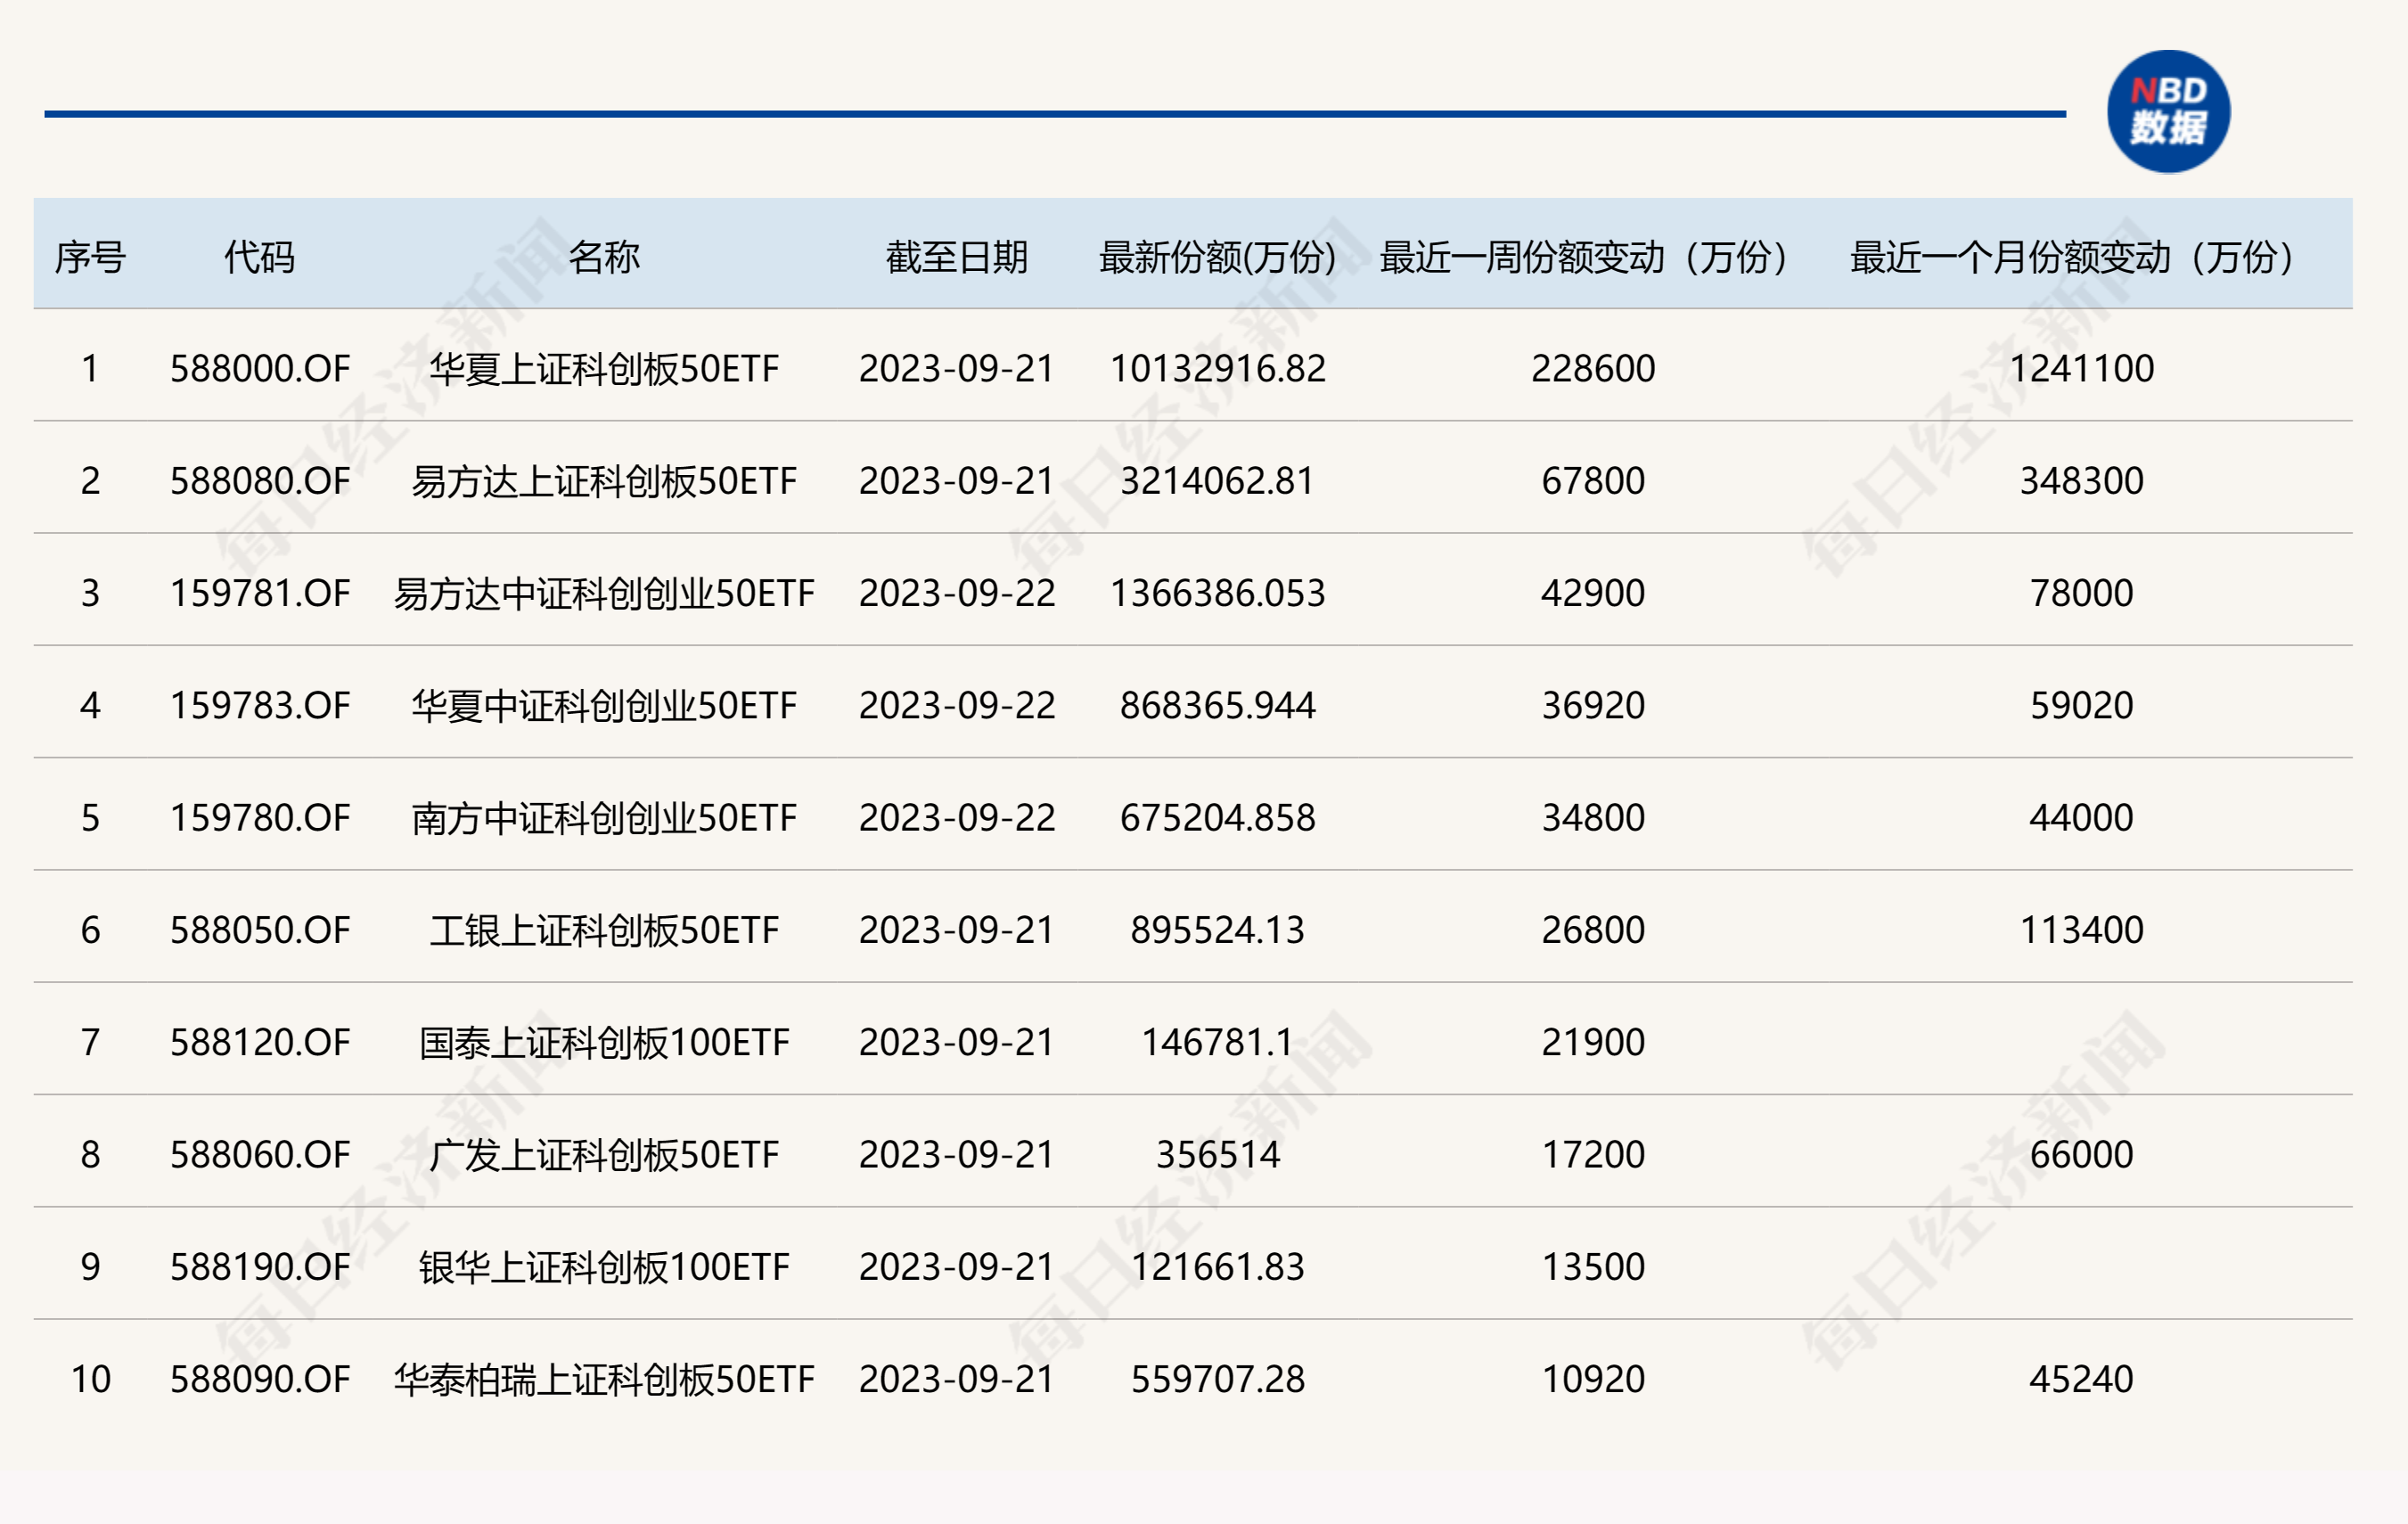Click the NBD数据 logo badge

pyautogui.click(x=2168, y=112)
